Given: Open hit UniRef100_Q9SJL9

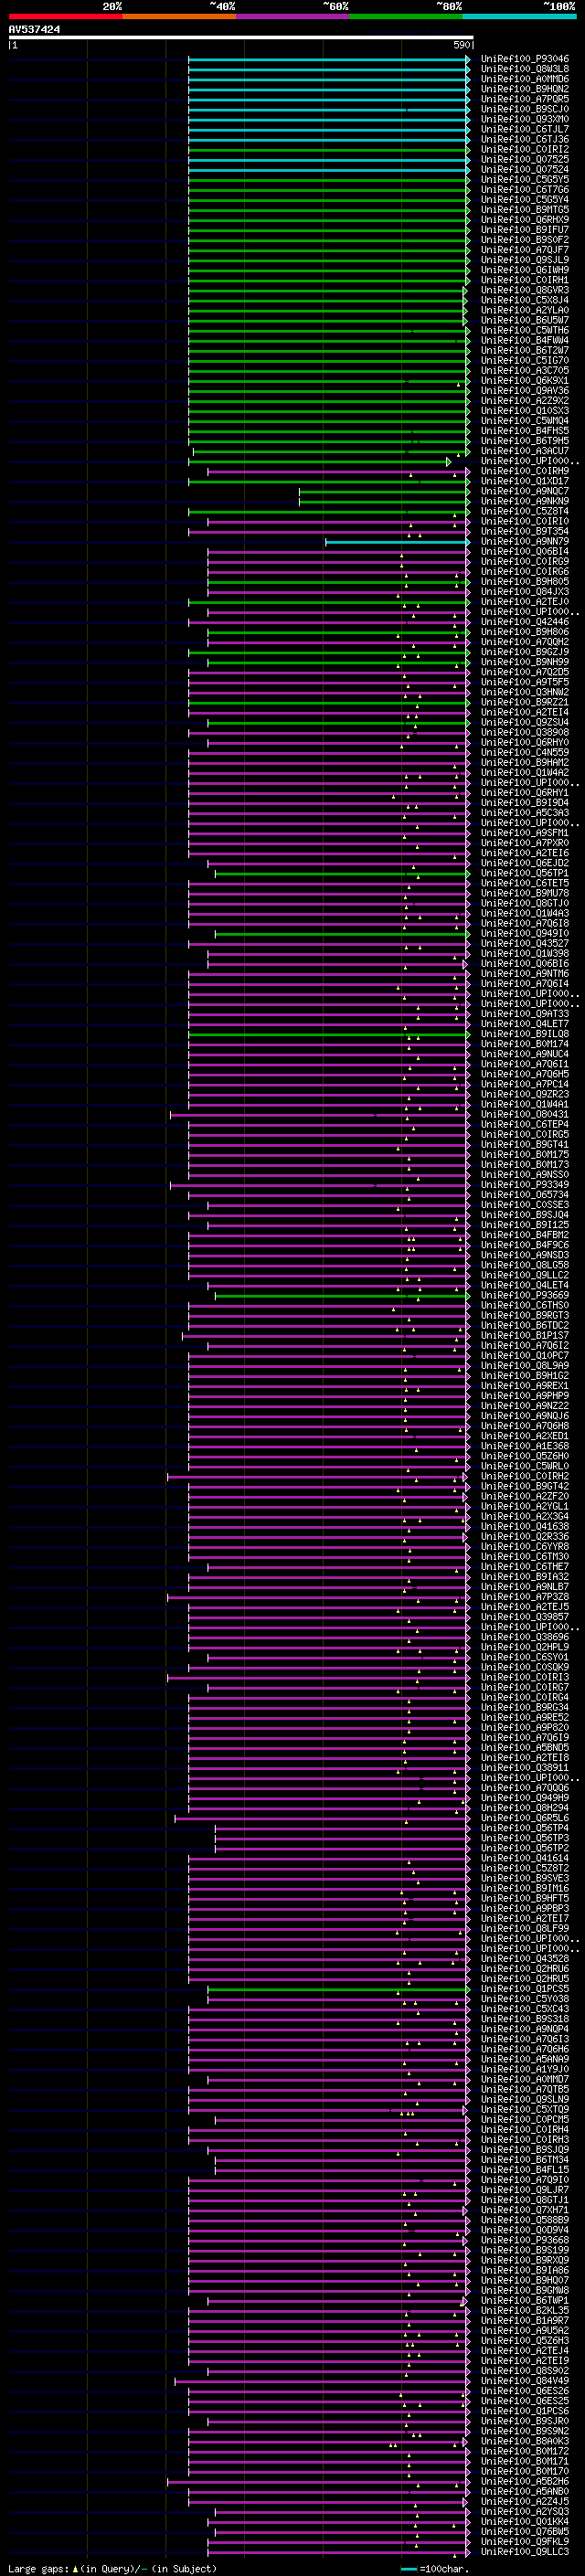Looking at the screenshot, I should [525, 260].
